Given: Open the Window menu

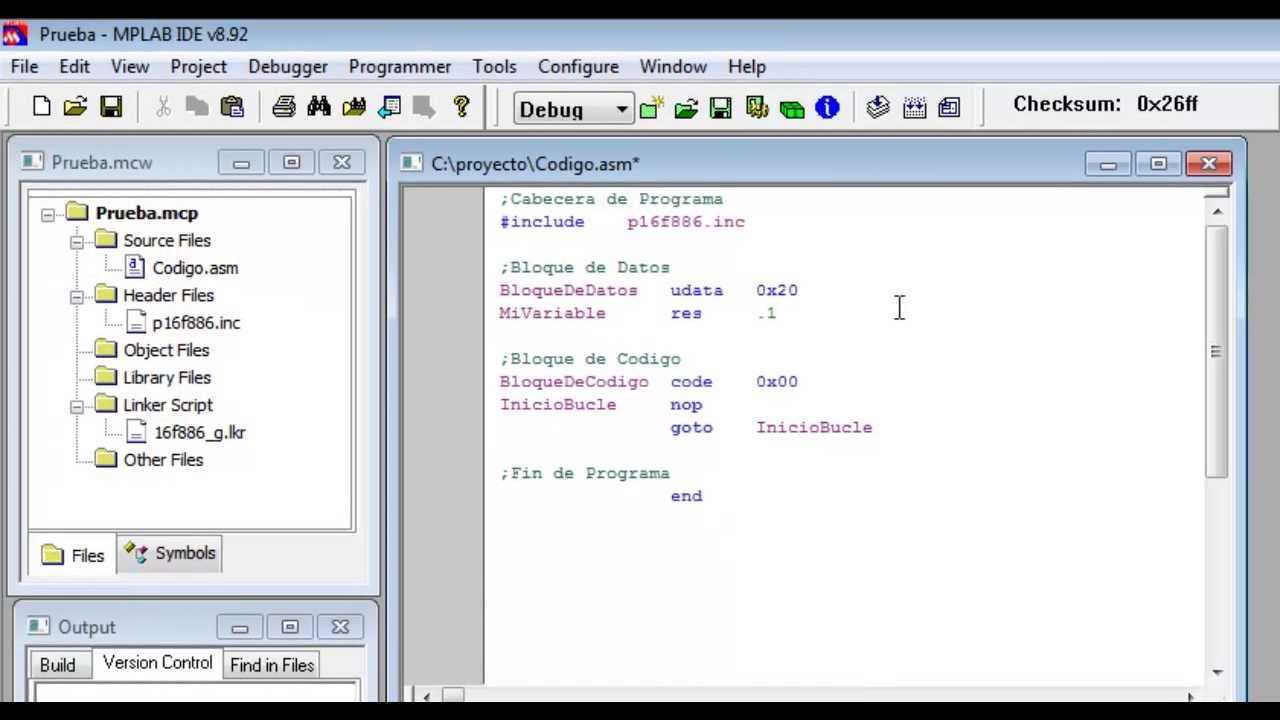Looking at the screenshot, I should (x=673, y=66).
